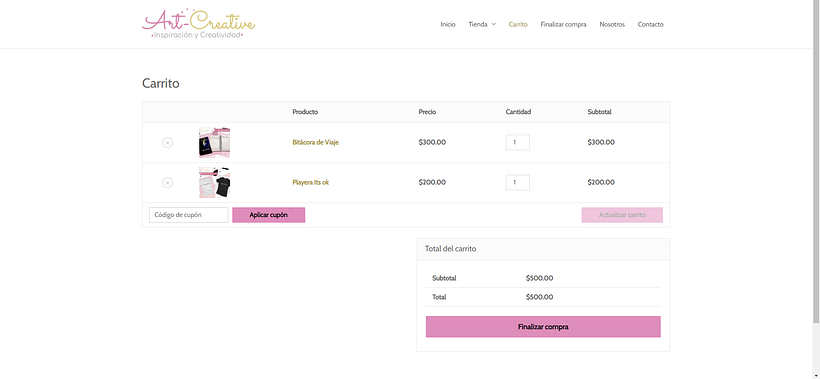Image resolution: width=820 pixels, height=379 pixels.
Task: Remove Bitácora de Viaje from cart
Action: [167, 142]
